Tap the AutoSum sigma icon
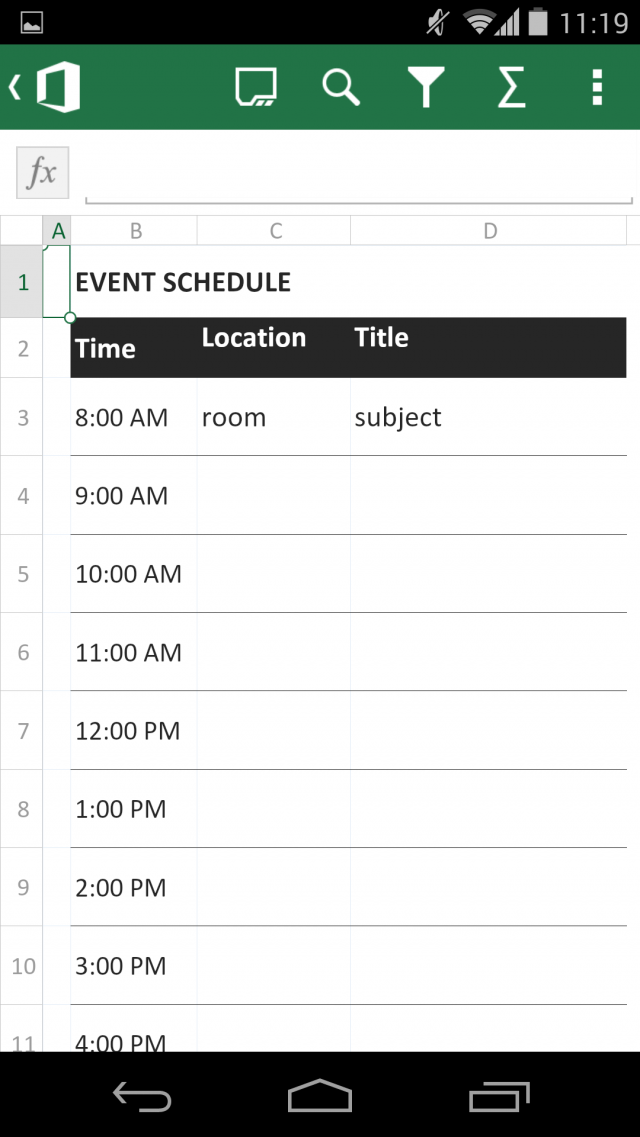The width and height of the screenshot is (640, 1137). point(511,88)
